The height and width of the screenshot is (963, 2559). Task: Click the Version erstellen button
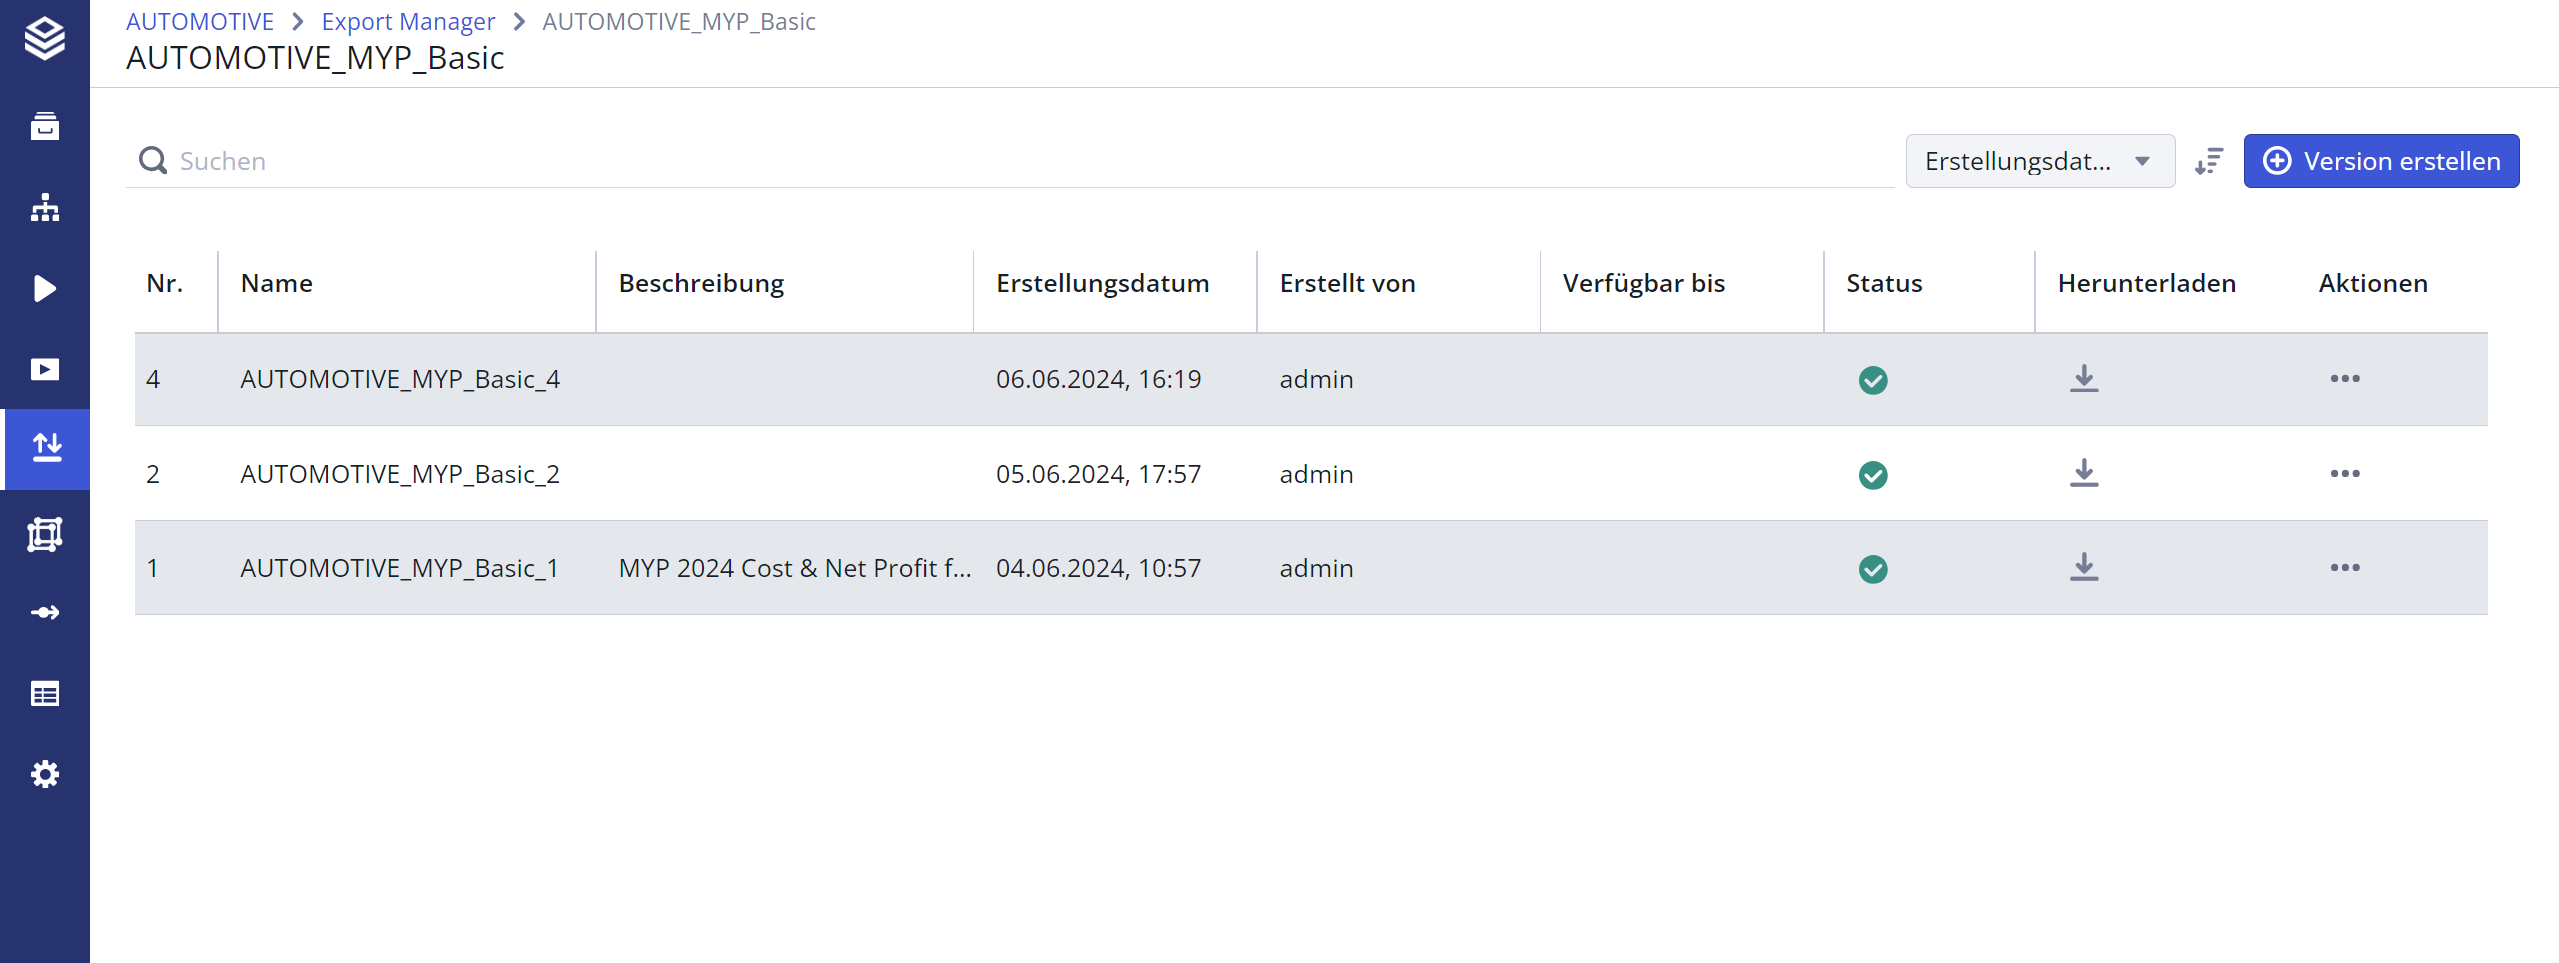coord(2381,161)
